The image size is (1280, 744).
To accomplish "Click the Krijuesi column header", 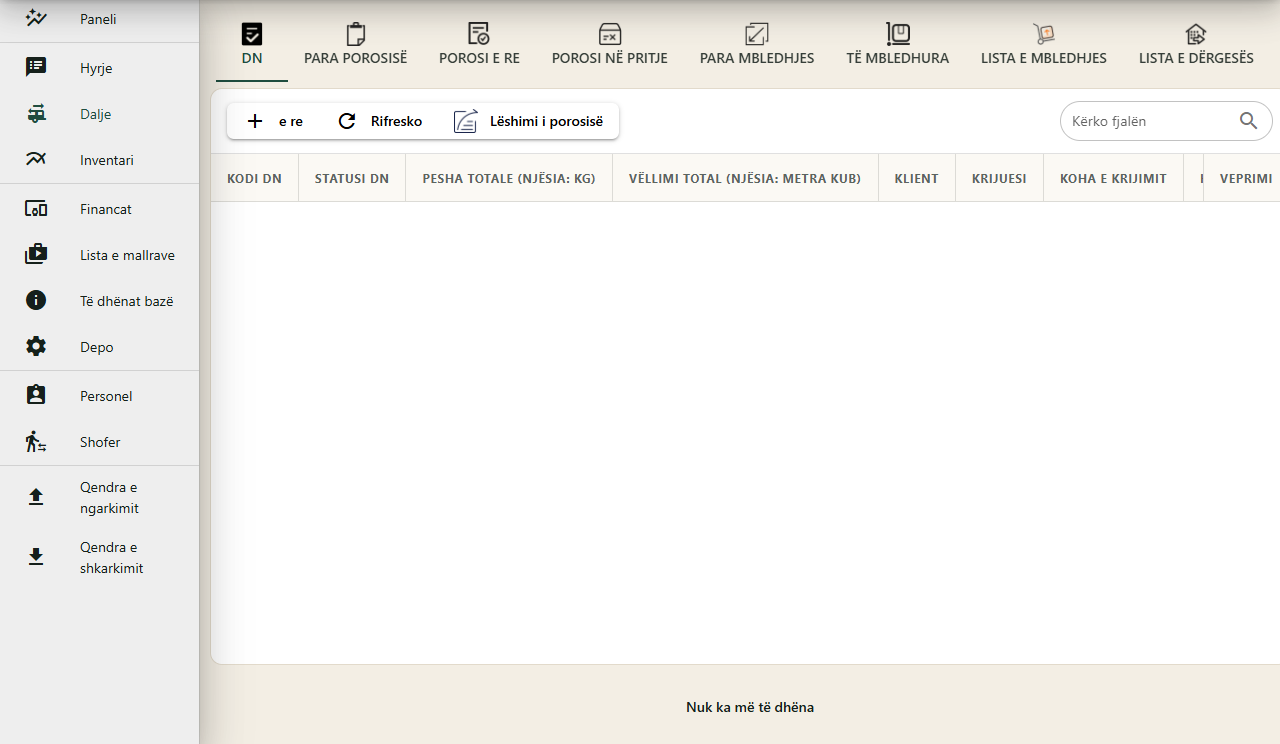I will [x=999, y=178].
